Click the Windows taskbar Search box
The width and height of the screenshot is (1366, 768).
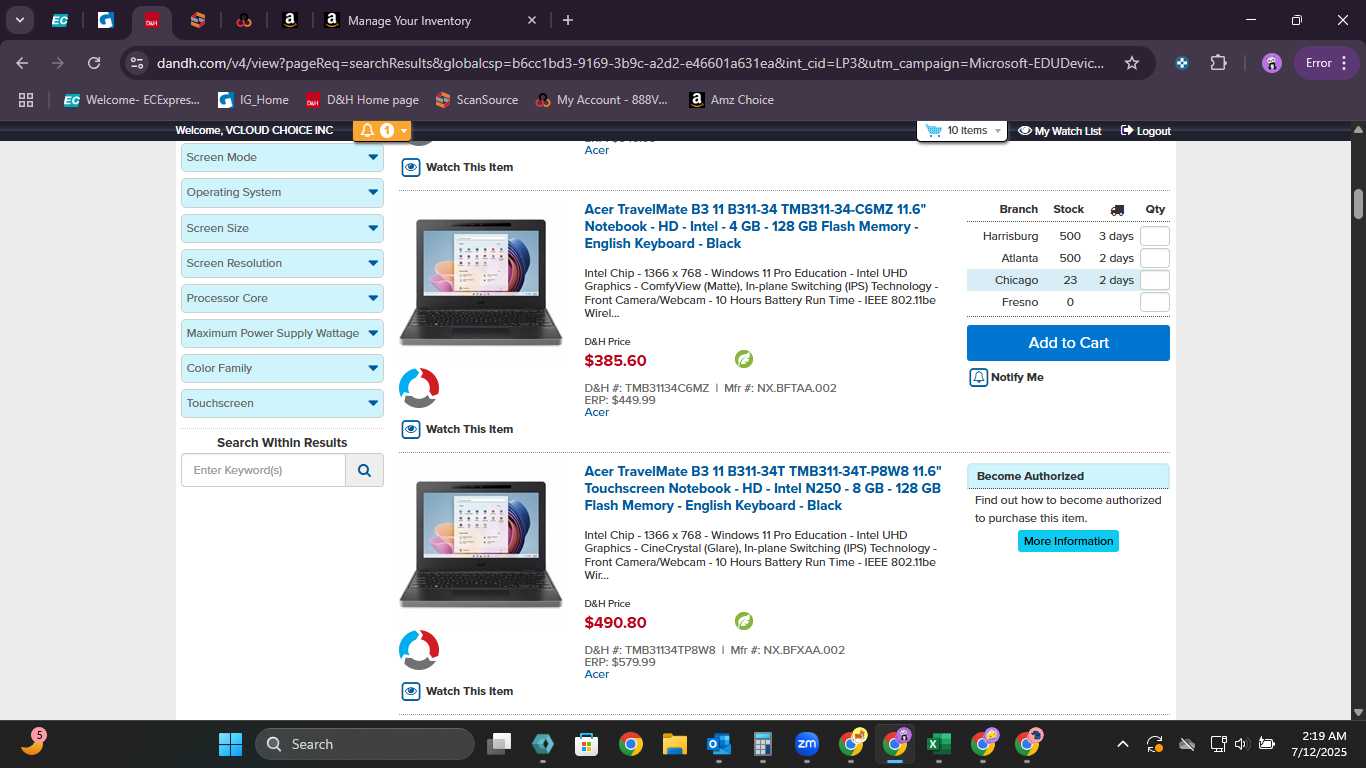point(365,744)
